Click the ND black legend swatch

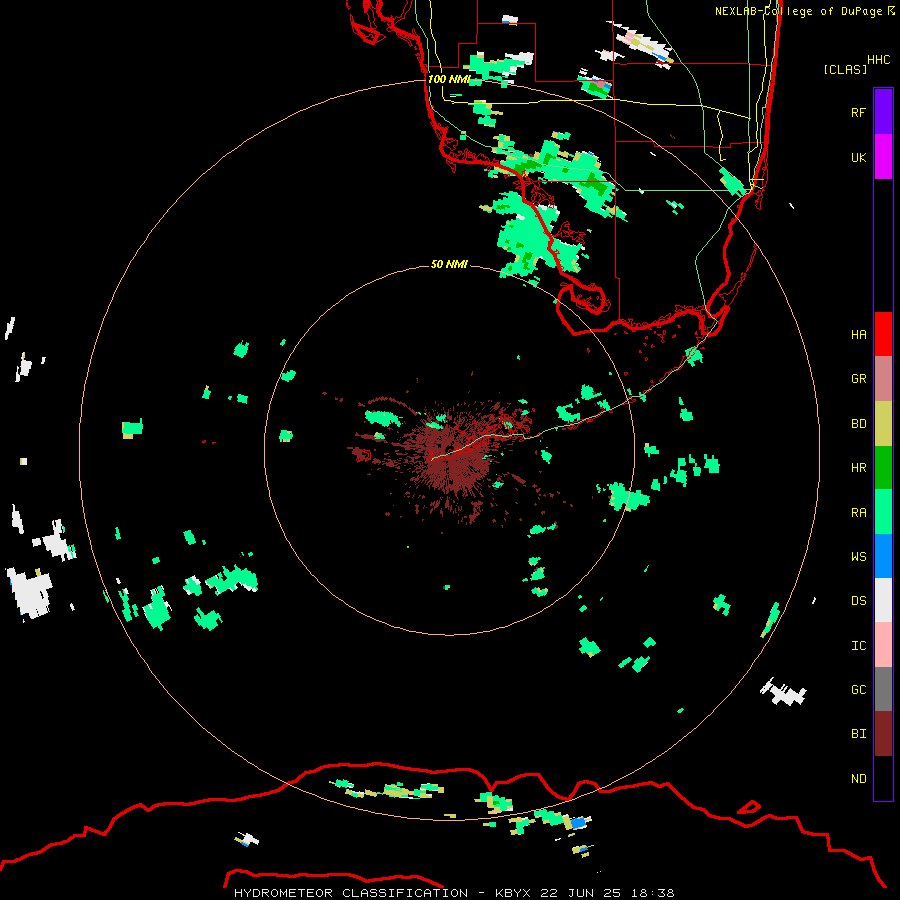pos(883,778)
